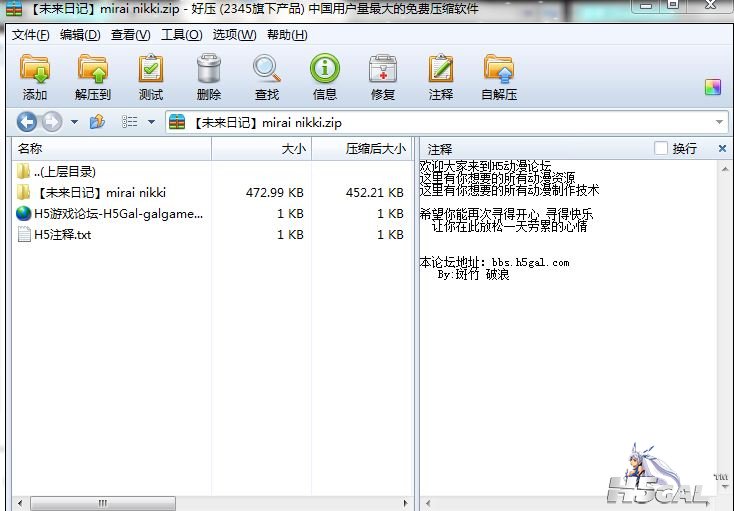
Task: Expand the view mode dropdown arrow
Action: pos(152,122)
